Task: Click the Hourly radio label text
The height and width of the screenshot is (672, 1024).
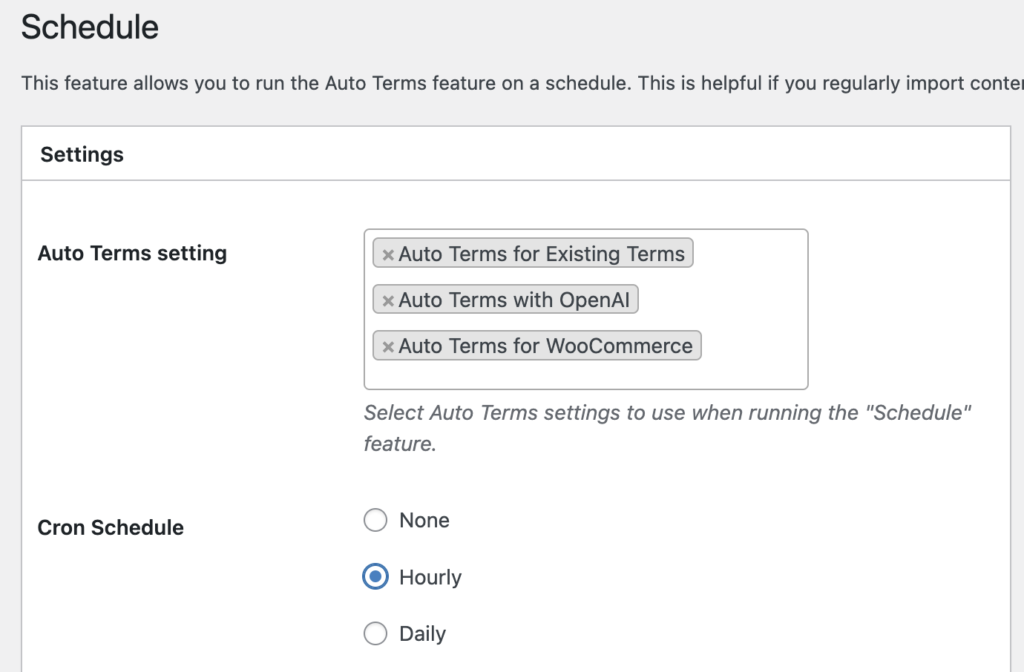Action: click(x=431, y=577)
